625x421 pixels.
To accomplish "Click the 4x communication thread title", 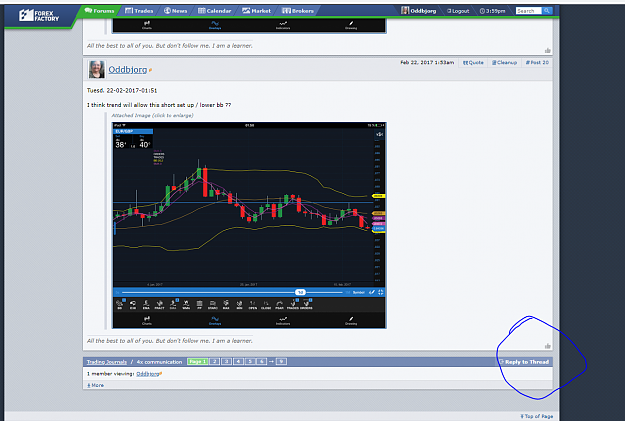I will [x=159, y=362].
